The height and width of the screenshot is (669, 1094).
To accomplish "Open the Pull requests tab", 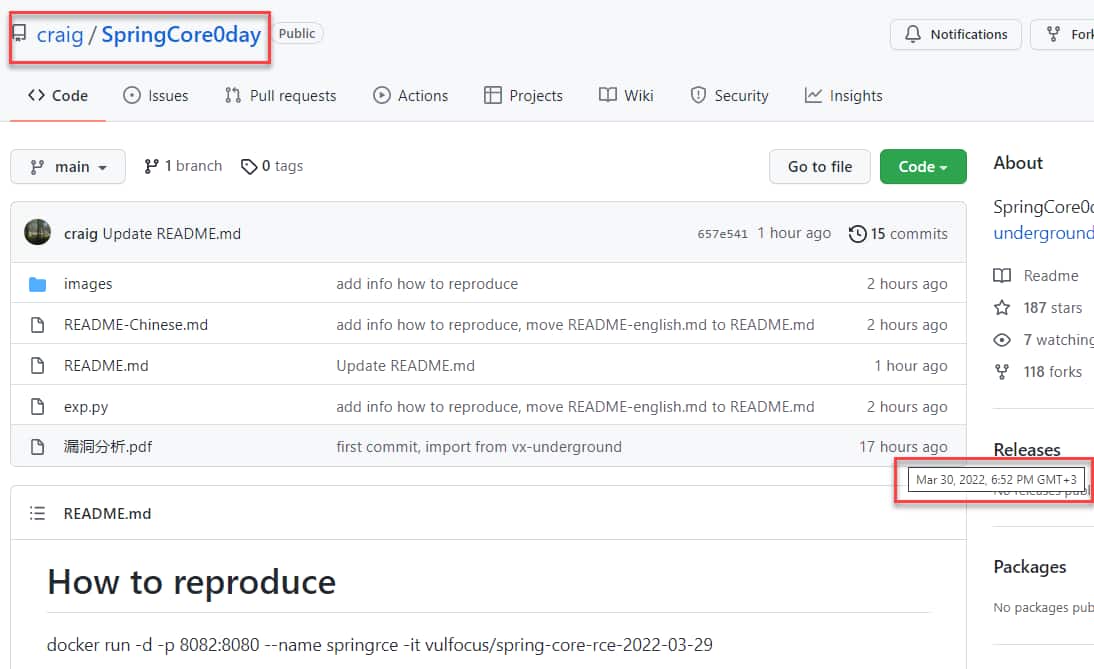I will [x=280, y=96].
